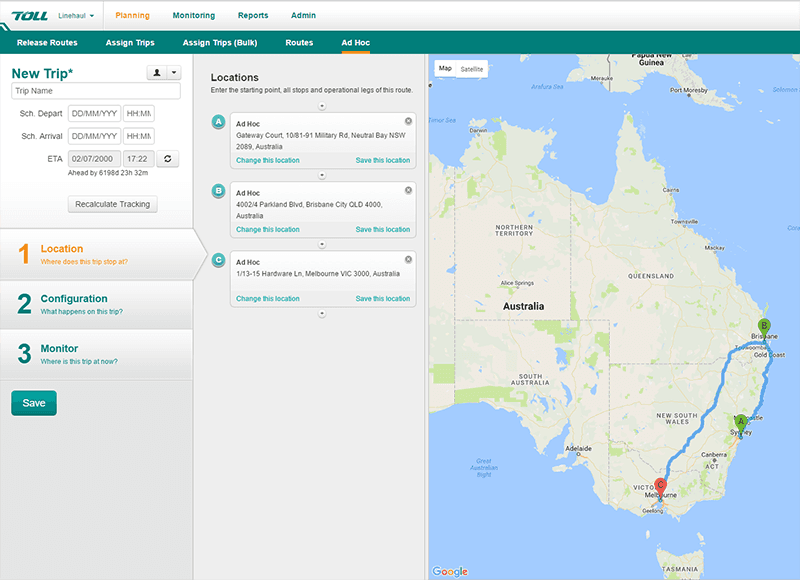800x580 pixels.
Task: Open the Monitoring menu
Action: (x=193, y=16)
